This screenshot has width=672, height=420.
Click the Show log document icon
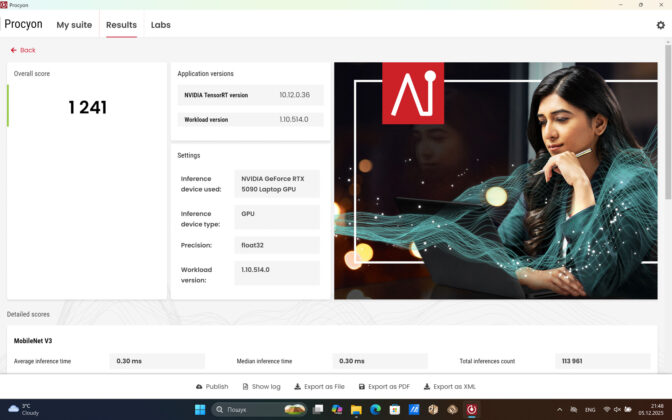pos(245,387)
